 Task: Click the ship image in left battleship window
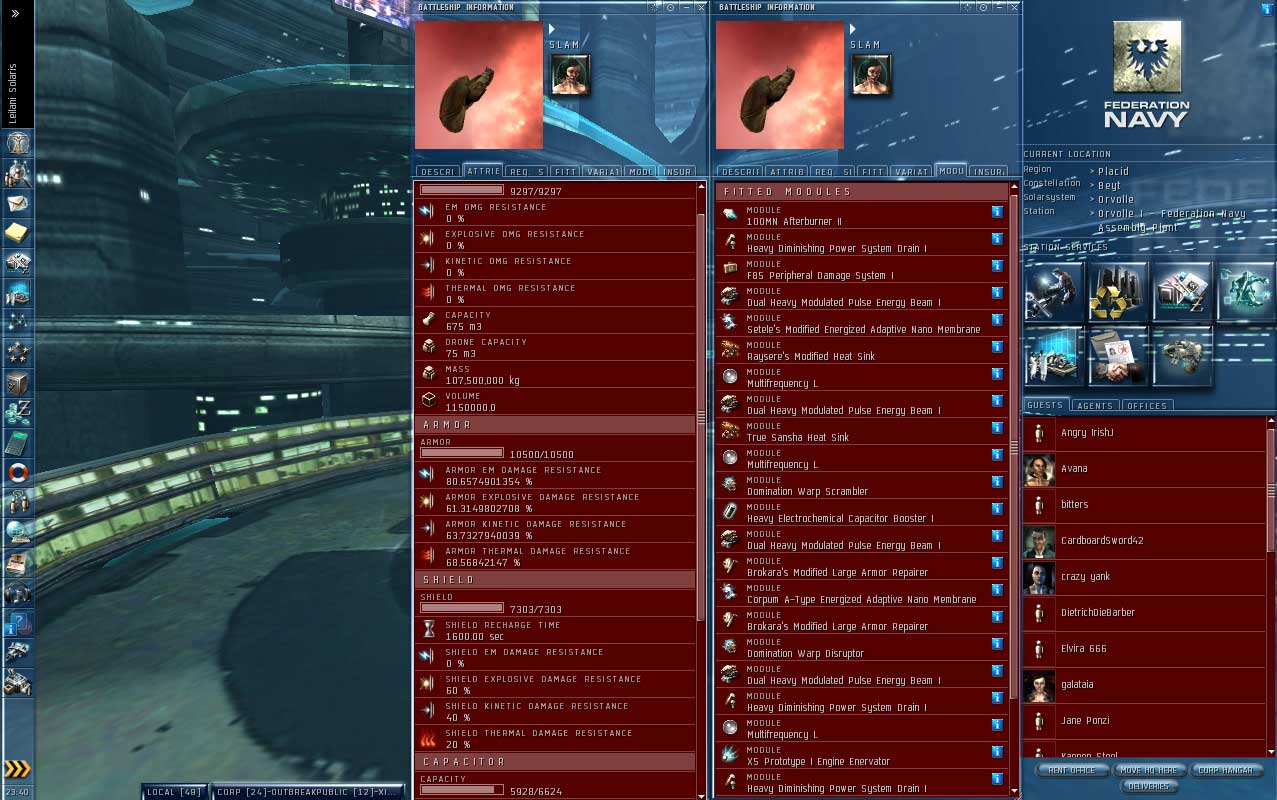pyautogui.click(x=479, y=85)
